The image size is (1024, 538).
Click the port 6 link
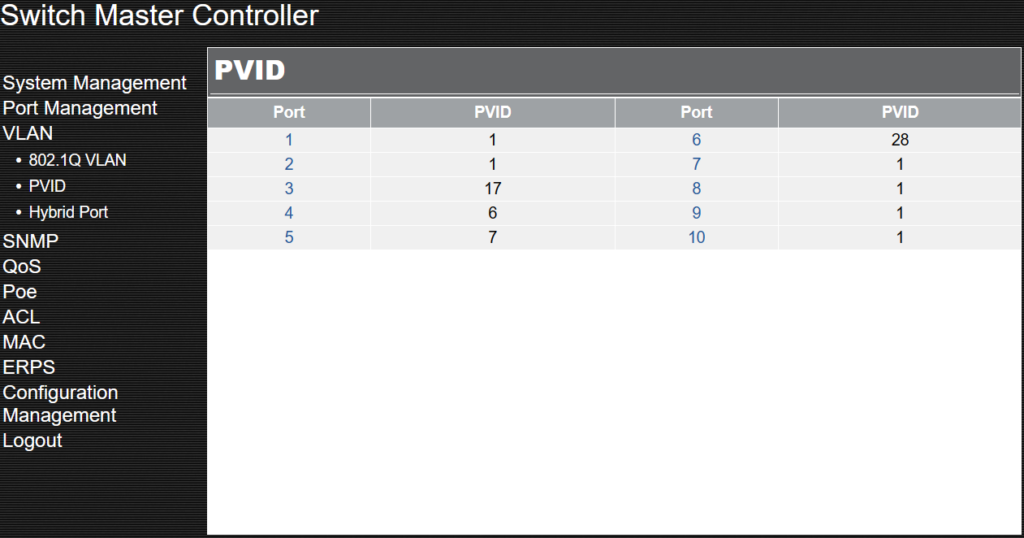(696, 140)
